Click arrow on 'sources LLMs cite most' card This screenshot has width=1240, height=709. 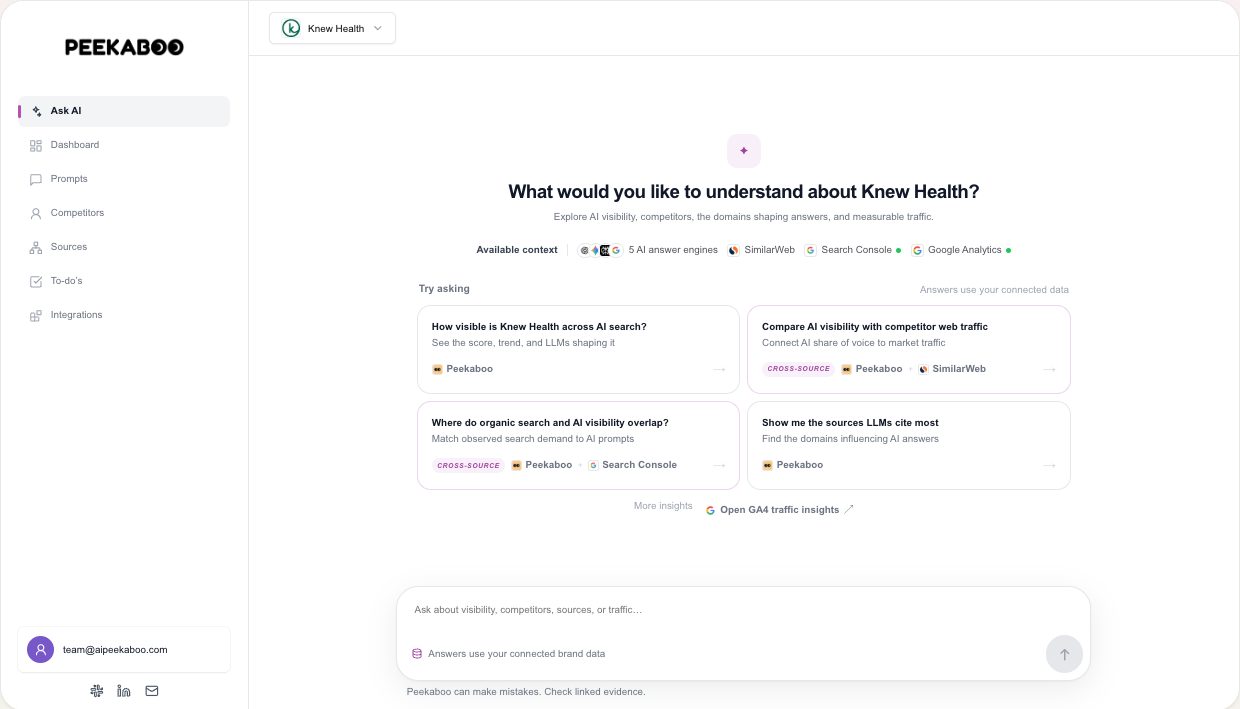point(1049,465)
